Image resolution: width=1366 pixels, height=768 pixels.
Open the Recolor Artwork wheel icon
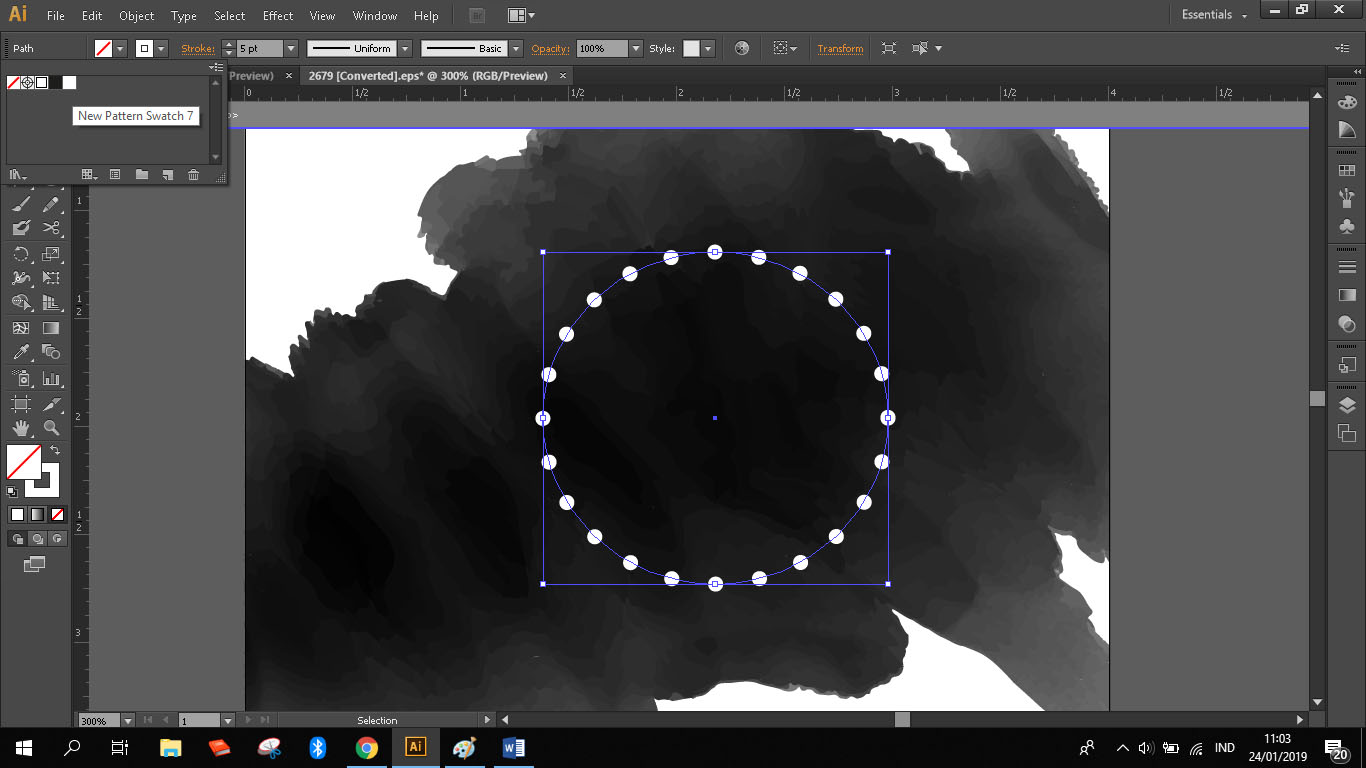[x=741, y=48]
